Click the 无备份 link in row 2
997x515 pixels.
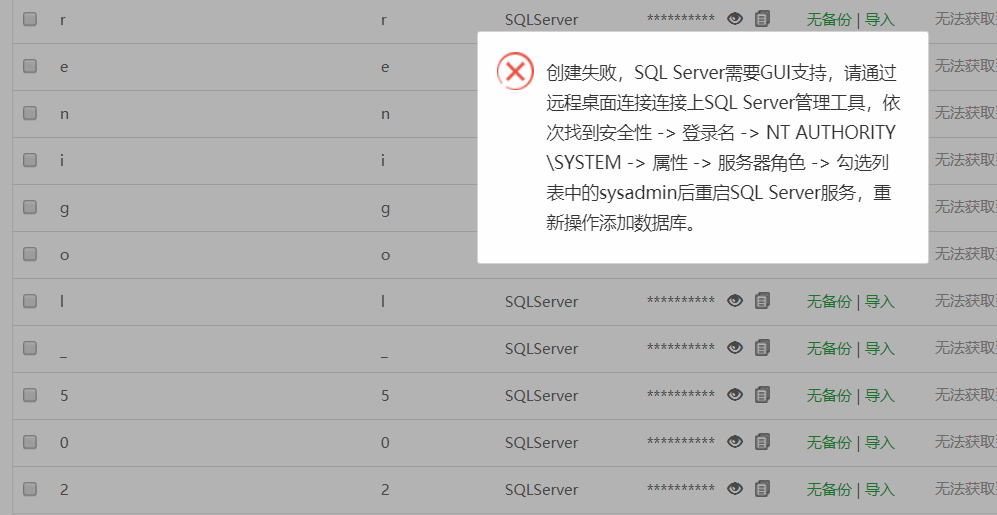[x=829, y=490]
